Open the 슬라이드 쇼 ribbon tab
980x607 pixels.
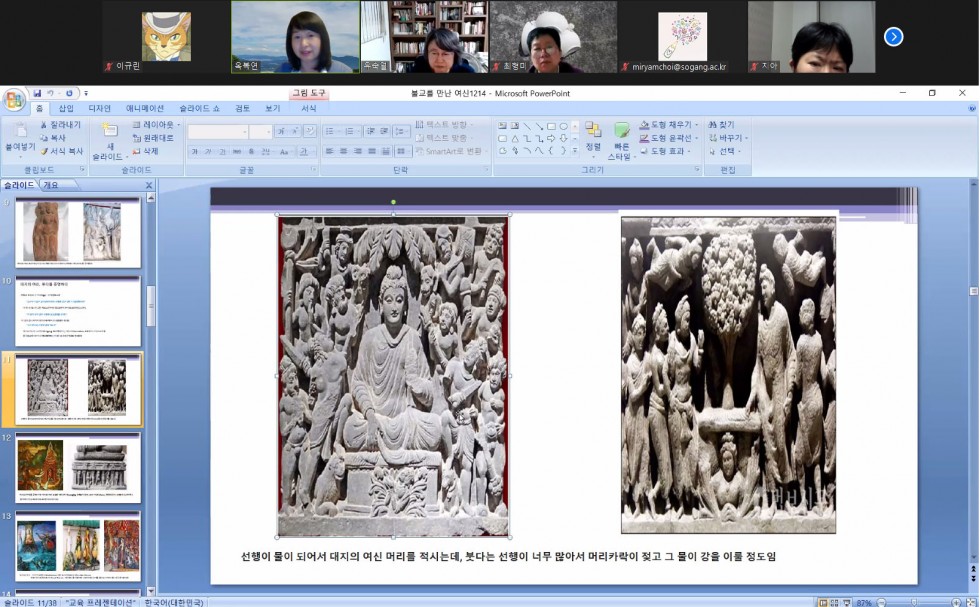point(199,108)
